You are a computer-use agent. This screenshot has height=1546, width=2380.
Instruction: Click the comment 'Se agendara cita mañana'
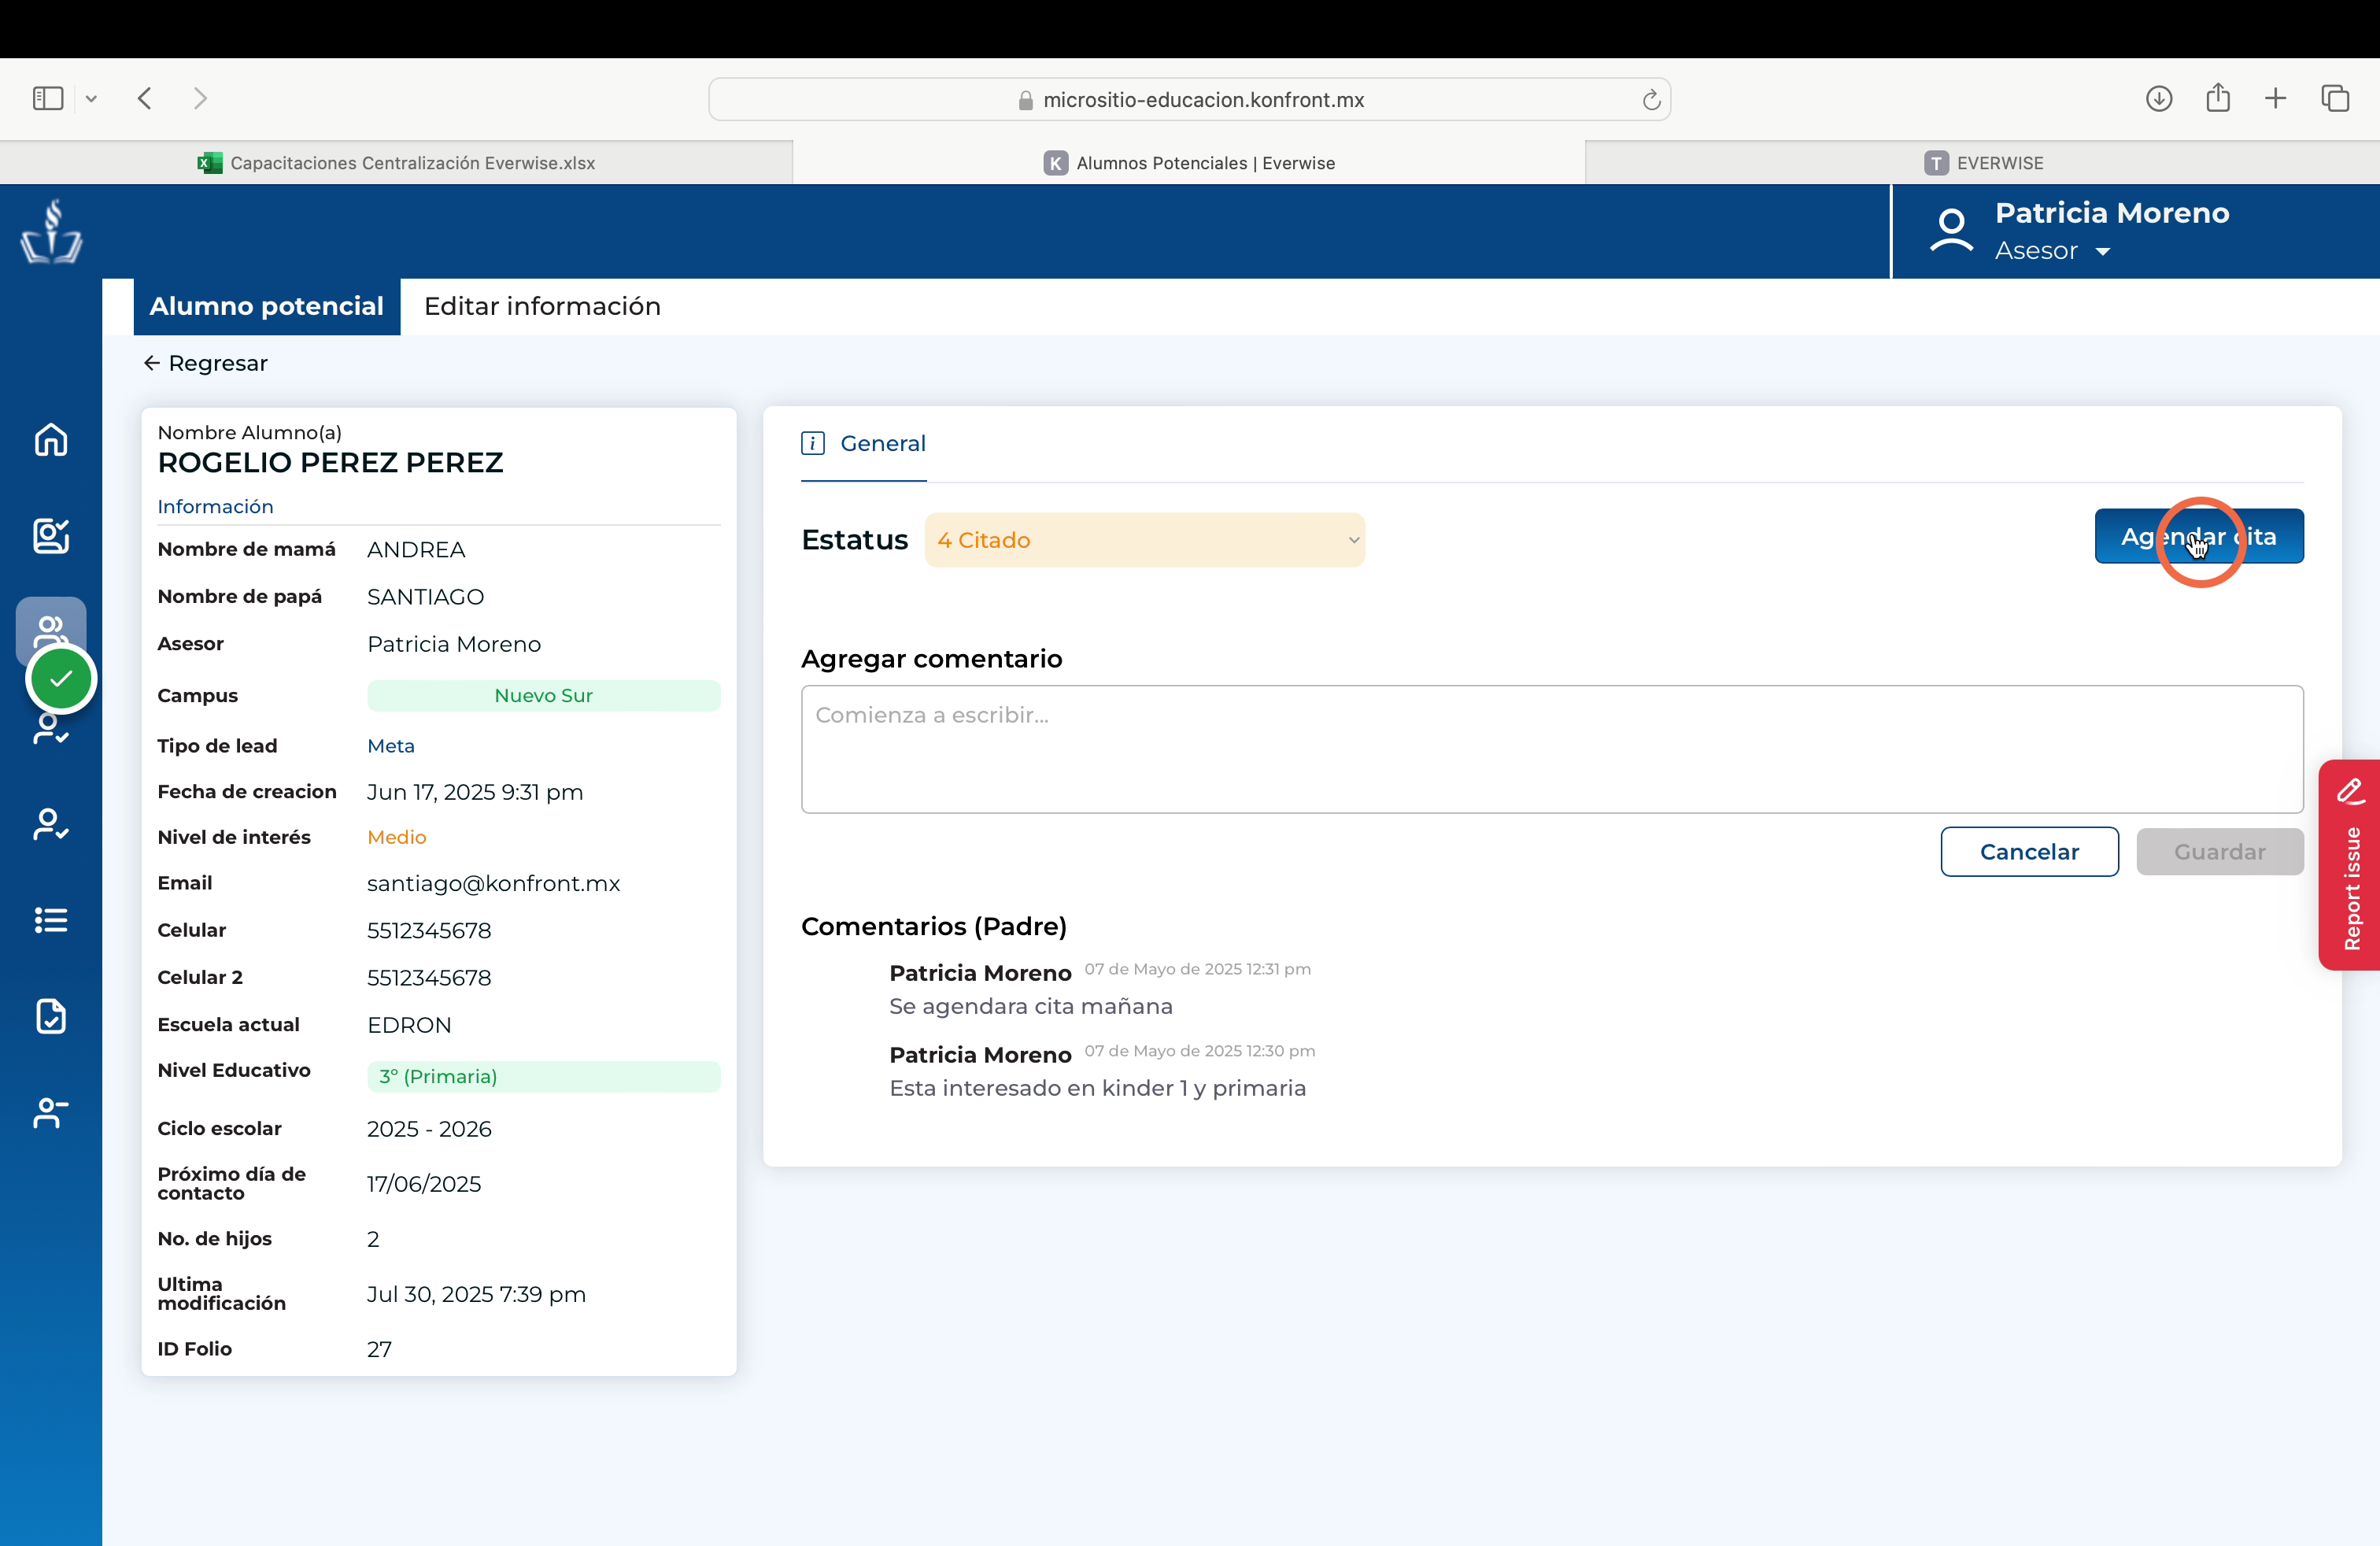(1031, 1006)
